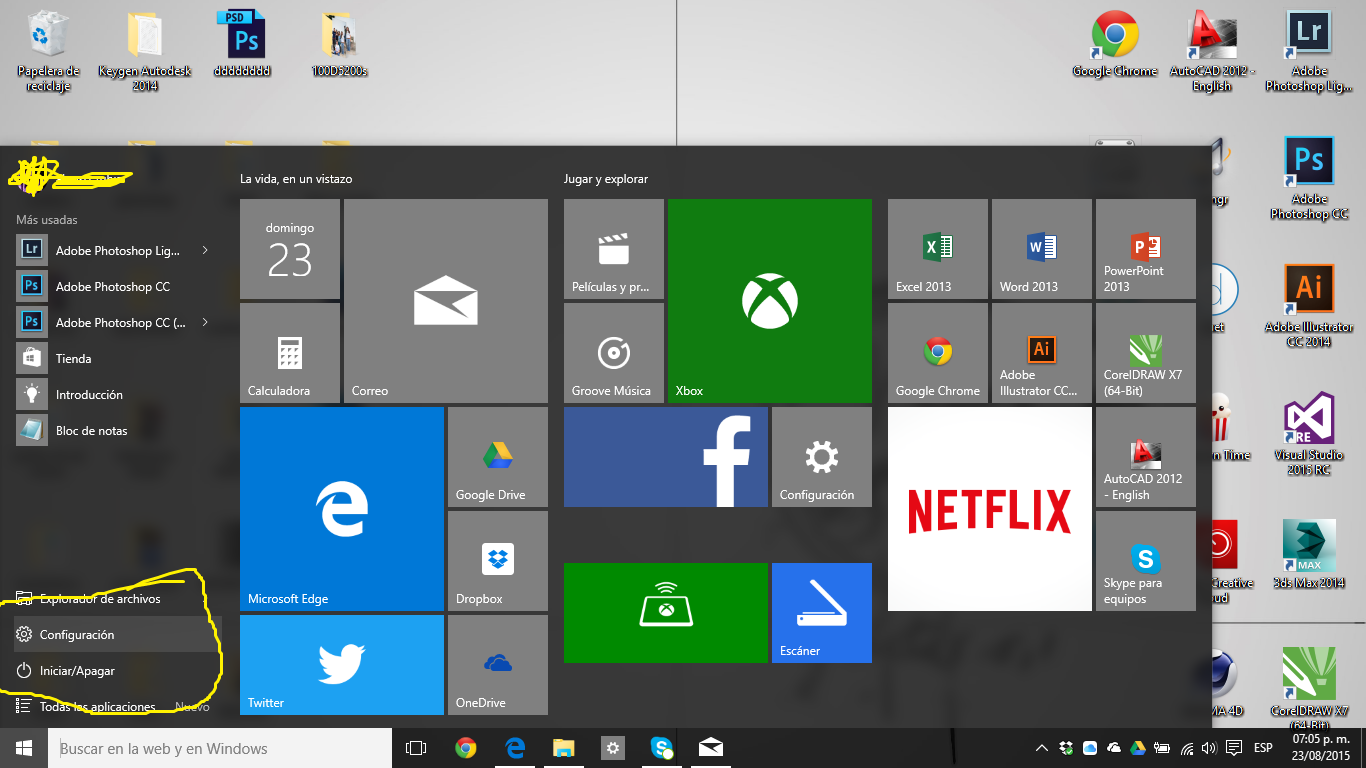
Task: Open Edge from the taskbar
Action: [x=515, y=748]
